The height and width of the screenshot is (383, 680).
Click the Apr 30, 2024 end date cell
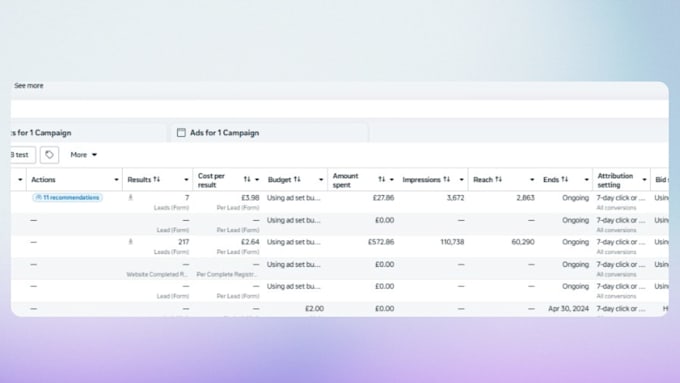pyautogui.click(x=569, y=309)
